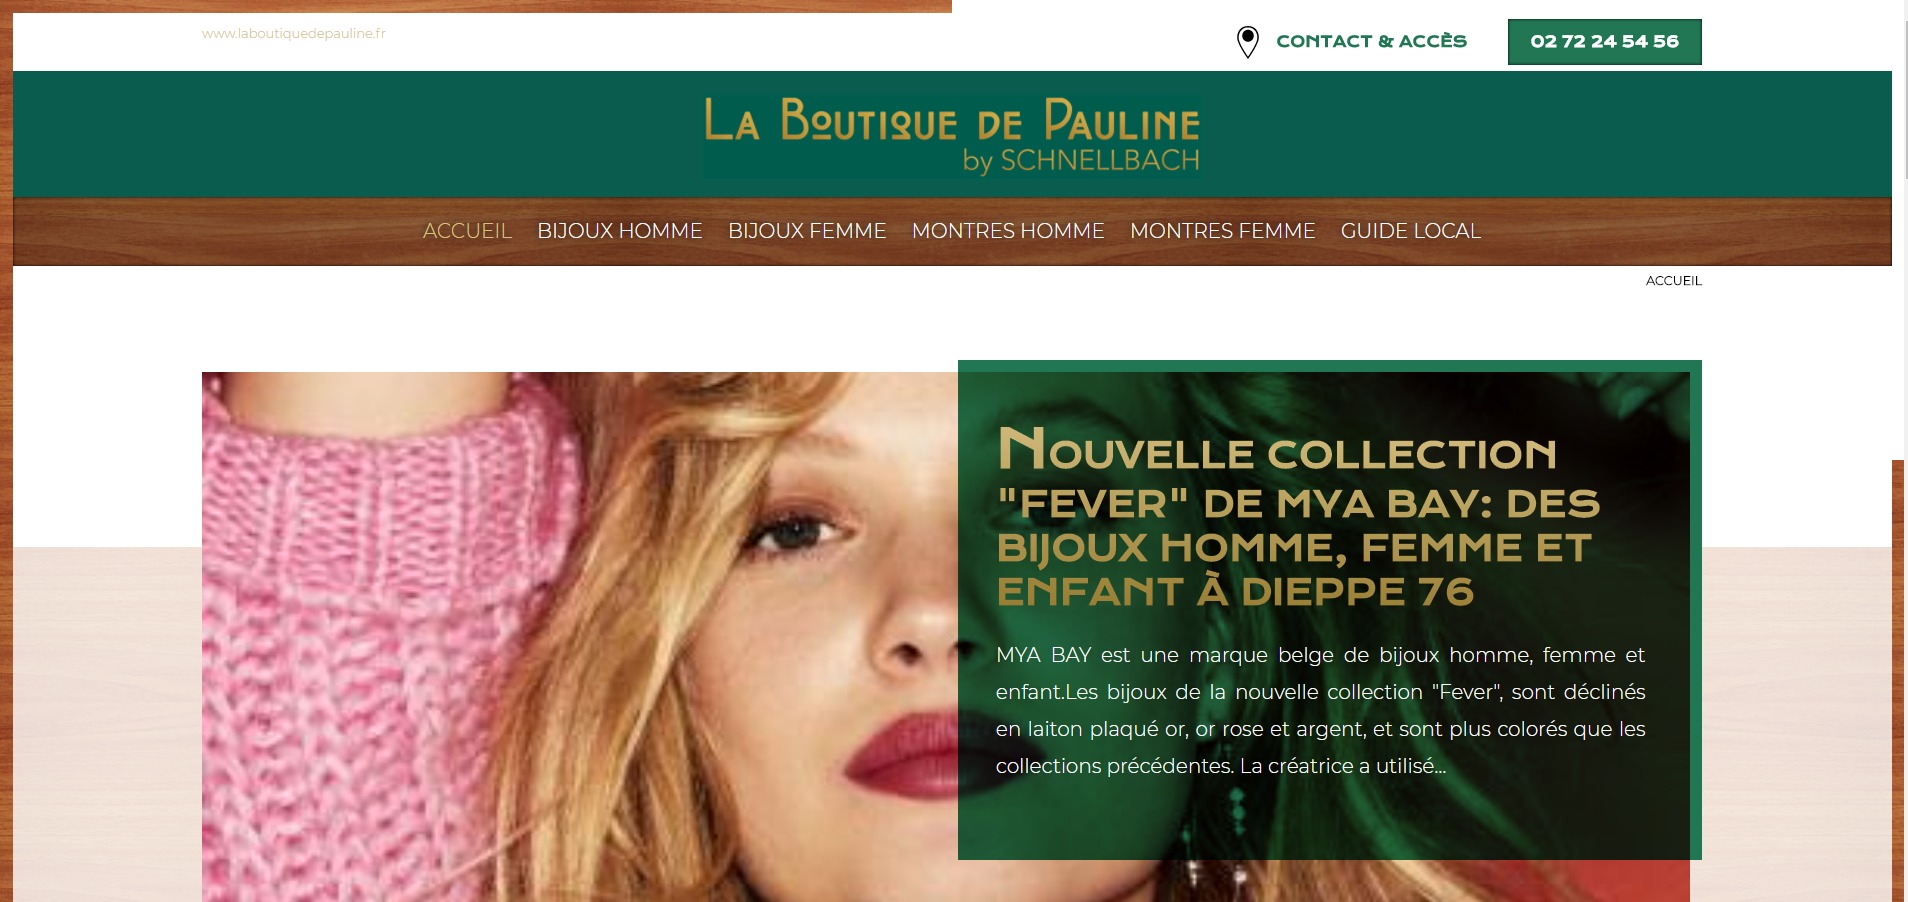Open the MONTRES HOMME page

(x=1008, y=231)
